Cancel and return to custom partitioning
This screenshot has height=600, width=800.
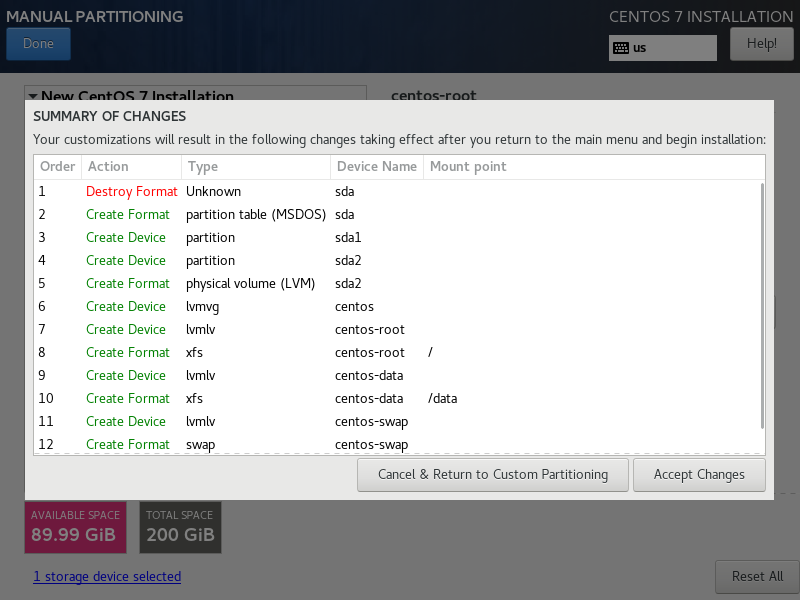click(492, 474)
